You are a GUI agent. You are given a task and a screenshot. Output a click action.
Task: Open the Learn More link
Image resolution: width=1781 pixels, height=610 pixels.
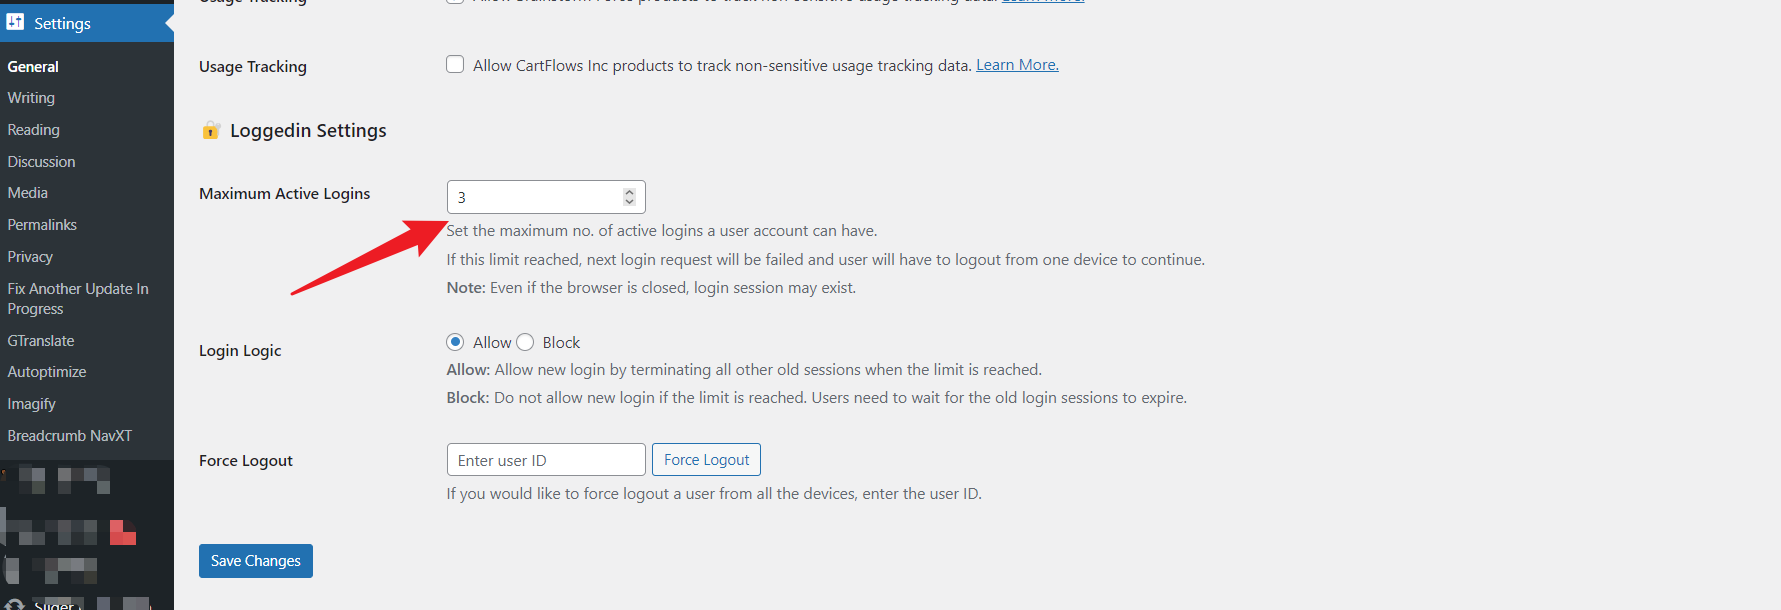[x=1016, y=64]
